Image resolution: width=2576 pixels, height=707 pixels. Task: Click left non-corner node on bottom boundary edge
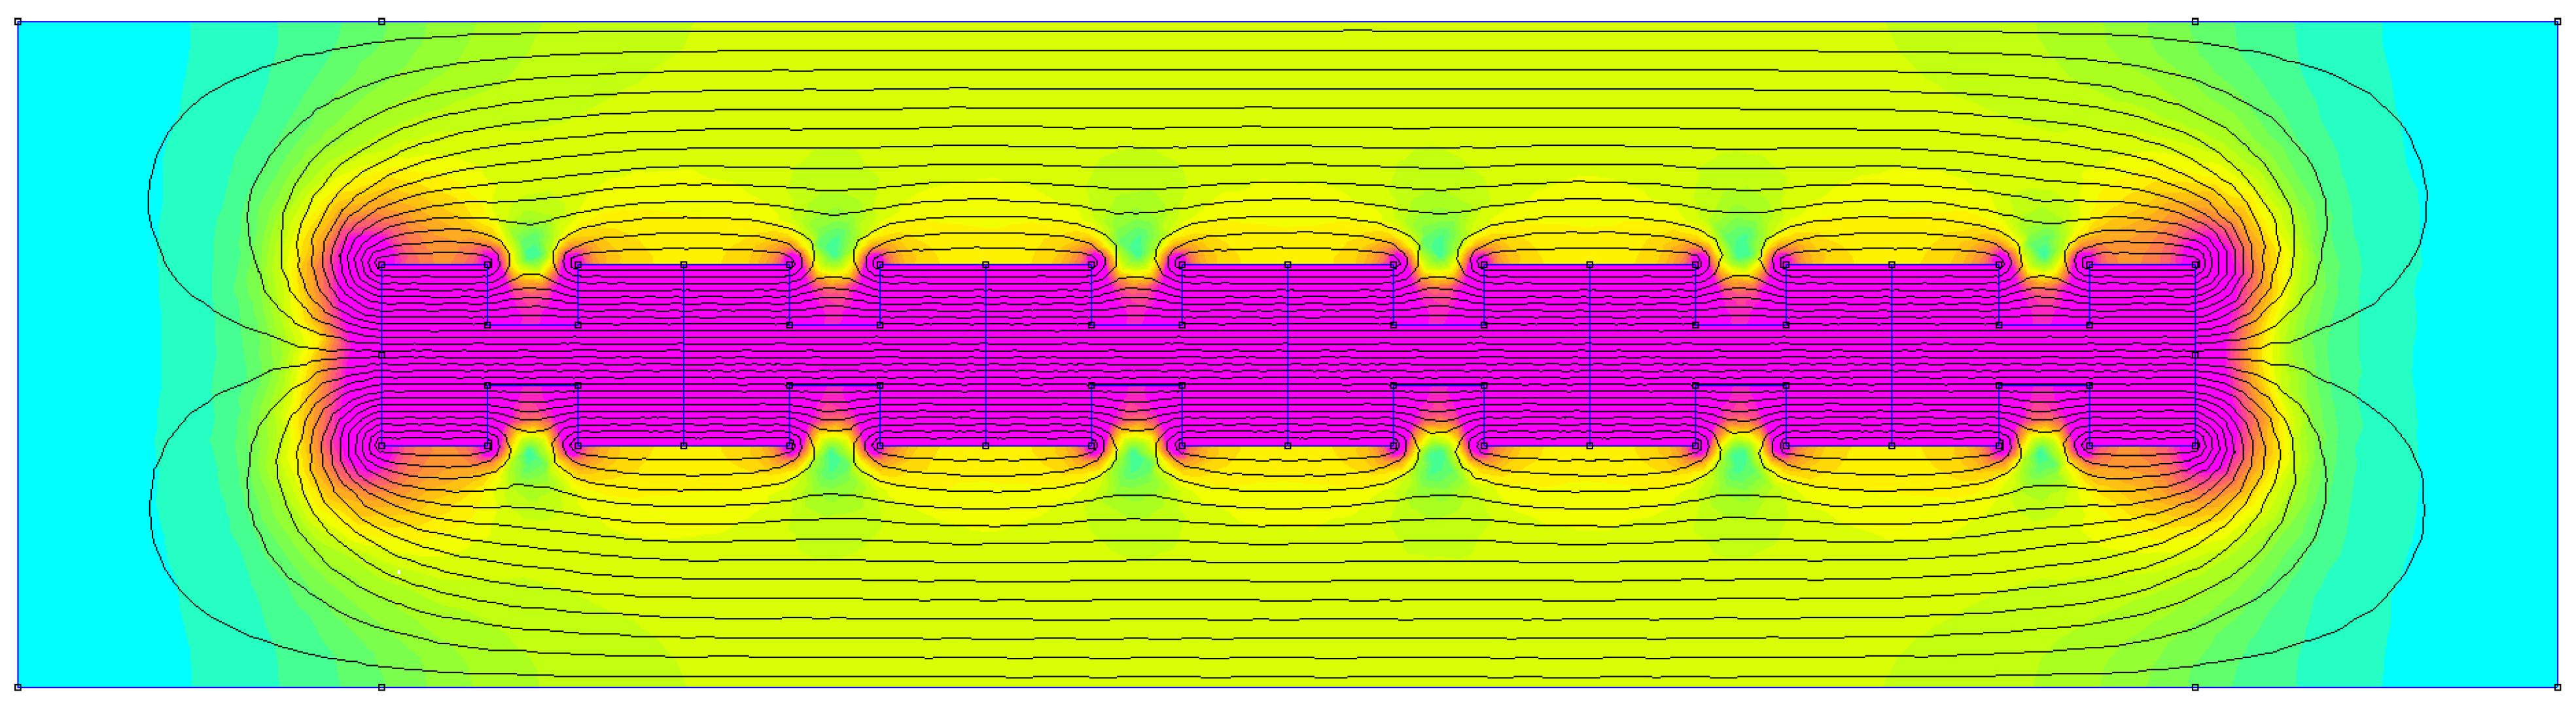381,687
